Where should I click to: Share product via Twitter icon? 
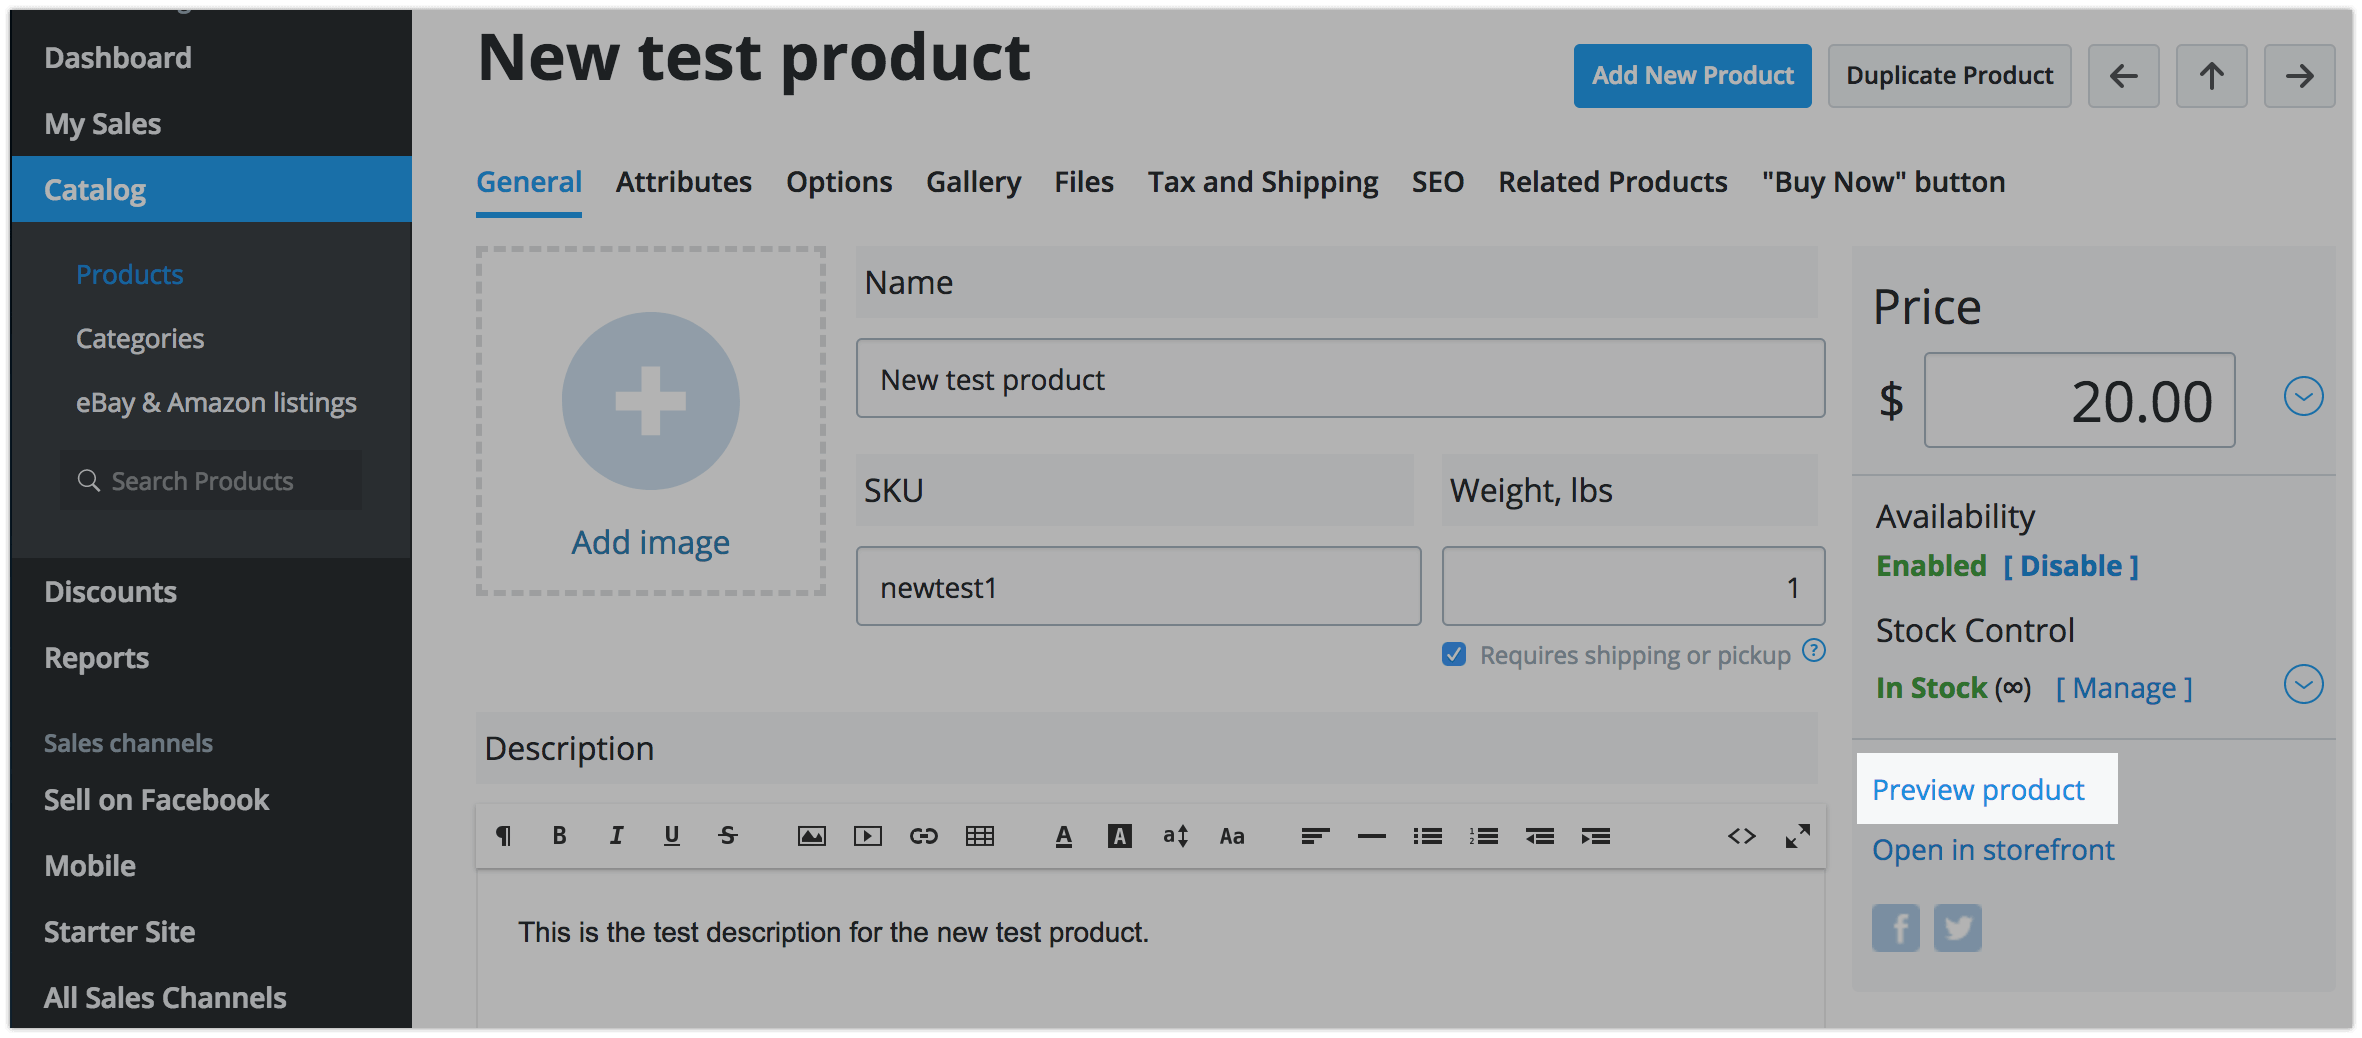point(1957,928)
